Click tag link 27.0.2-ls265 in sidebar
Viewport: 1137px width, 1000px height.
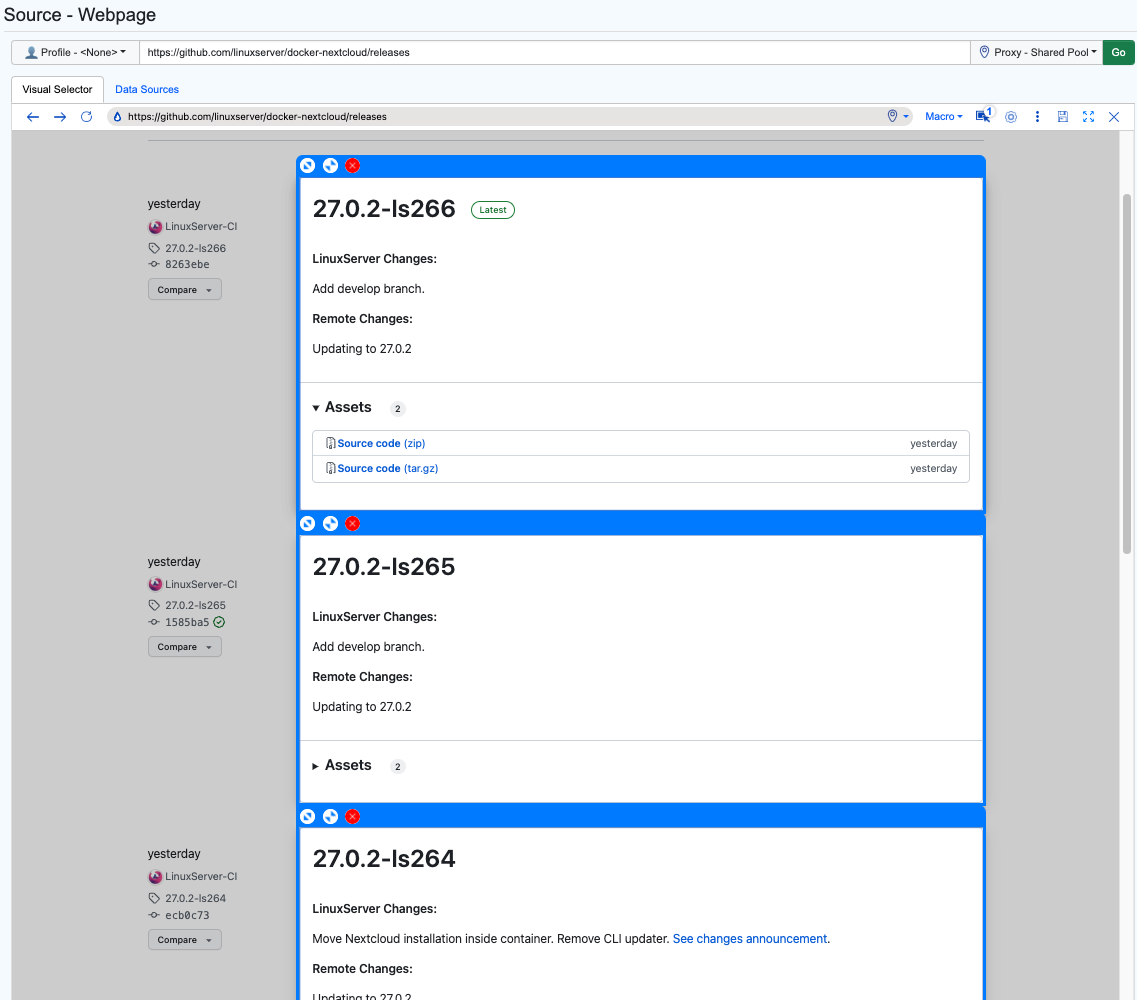195,606
